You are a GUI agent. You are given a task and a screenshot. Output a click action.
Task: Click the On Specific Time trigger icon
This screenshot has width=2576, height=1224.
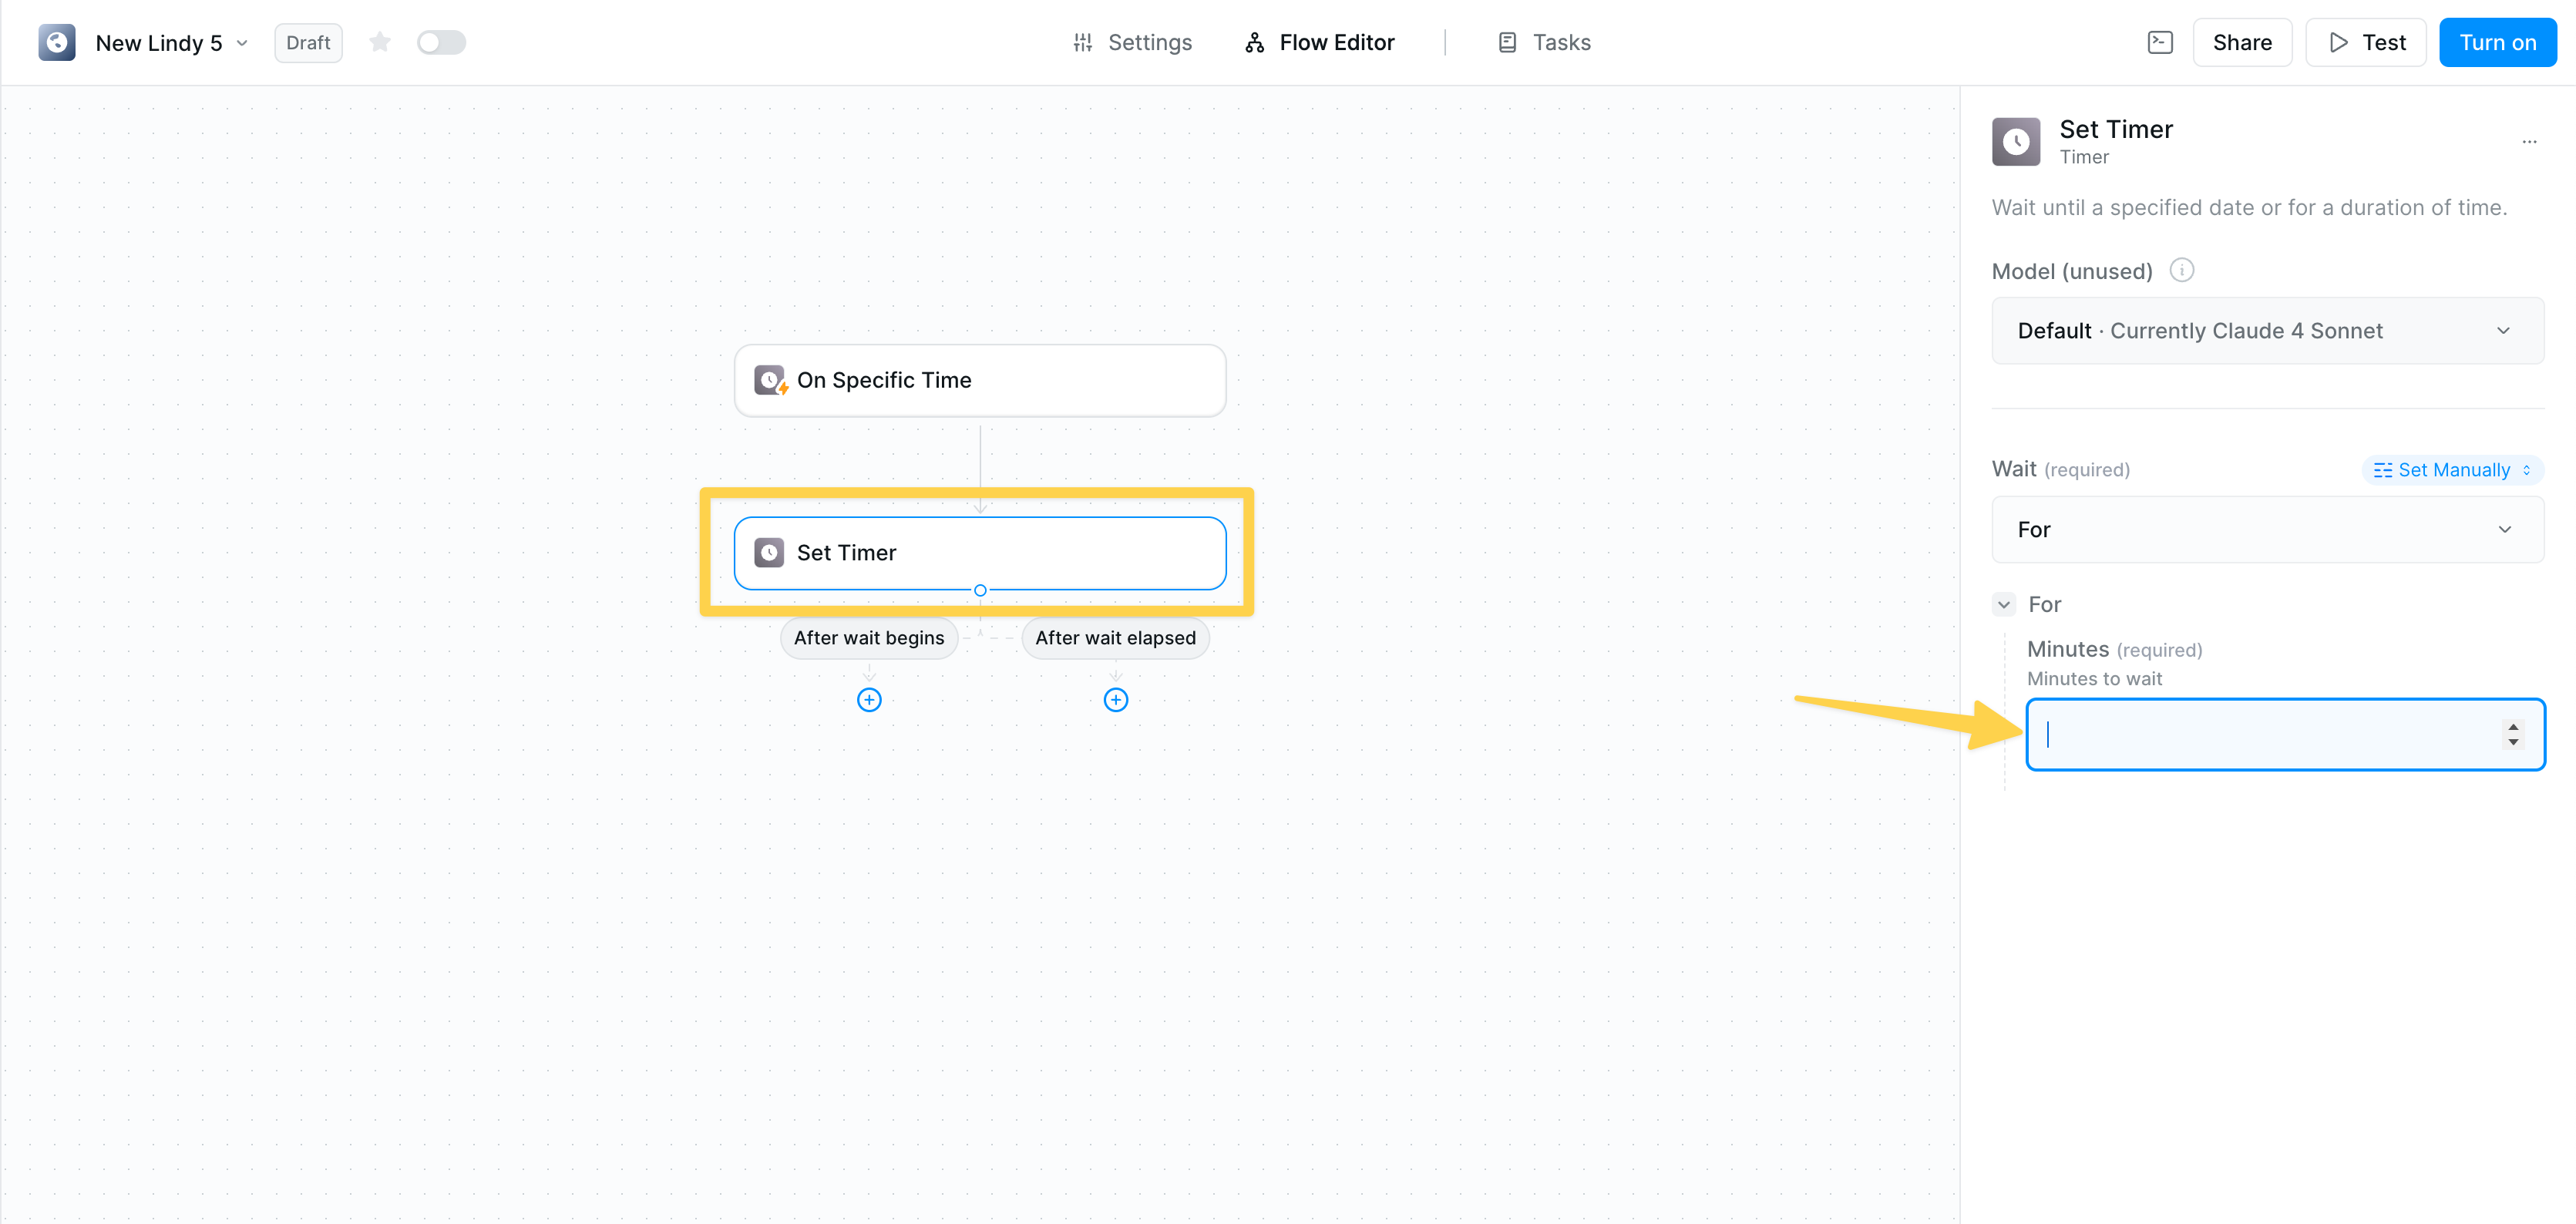coord(769,380)
